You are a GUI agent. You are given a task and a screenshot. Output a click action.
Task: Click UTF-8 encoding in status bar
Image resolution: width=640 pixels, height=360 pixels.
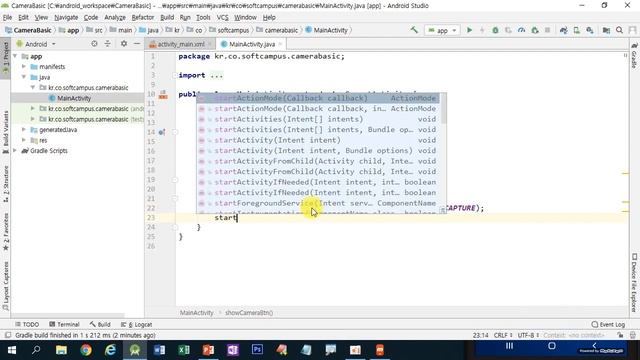(x=528, y=335)
